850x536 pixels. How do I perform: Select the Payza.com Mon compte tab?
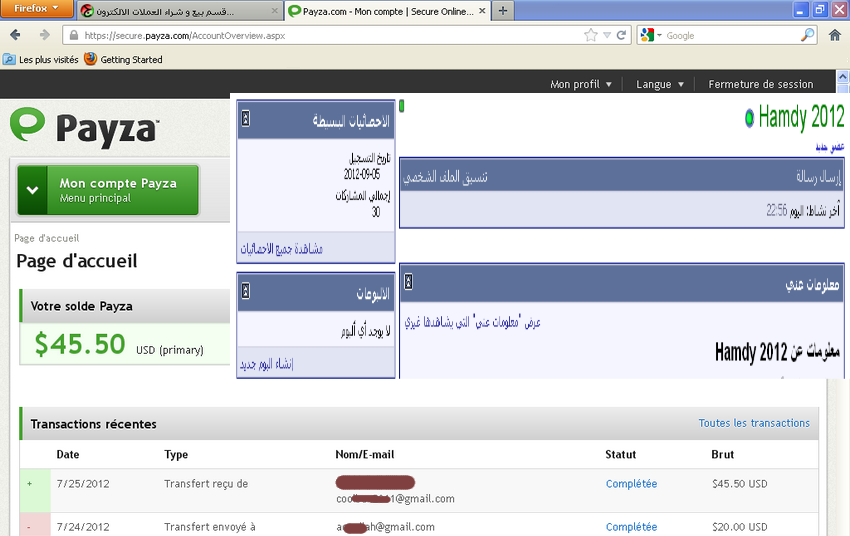tap(387, 11)
